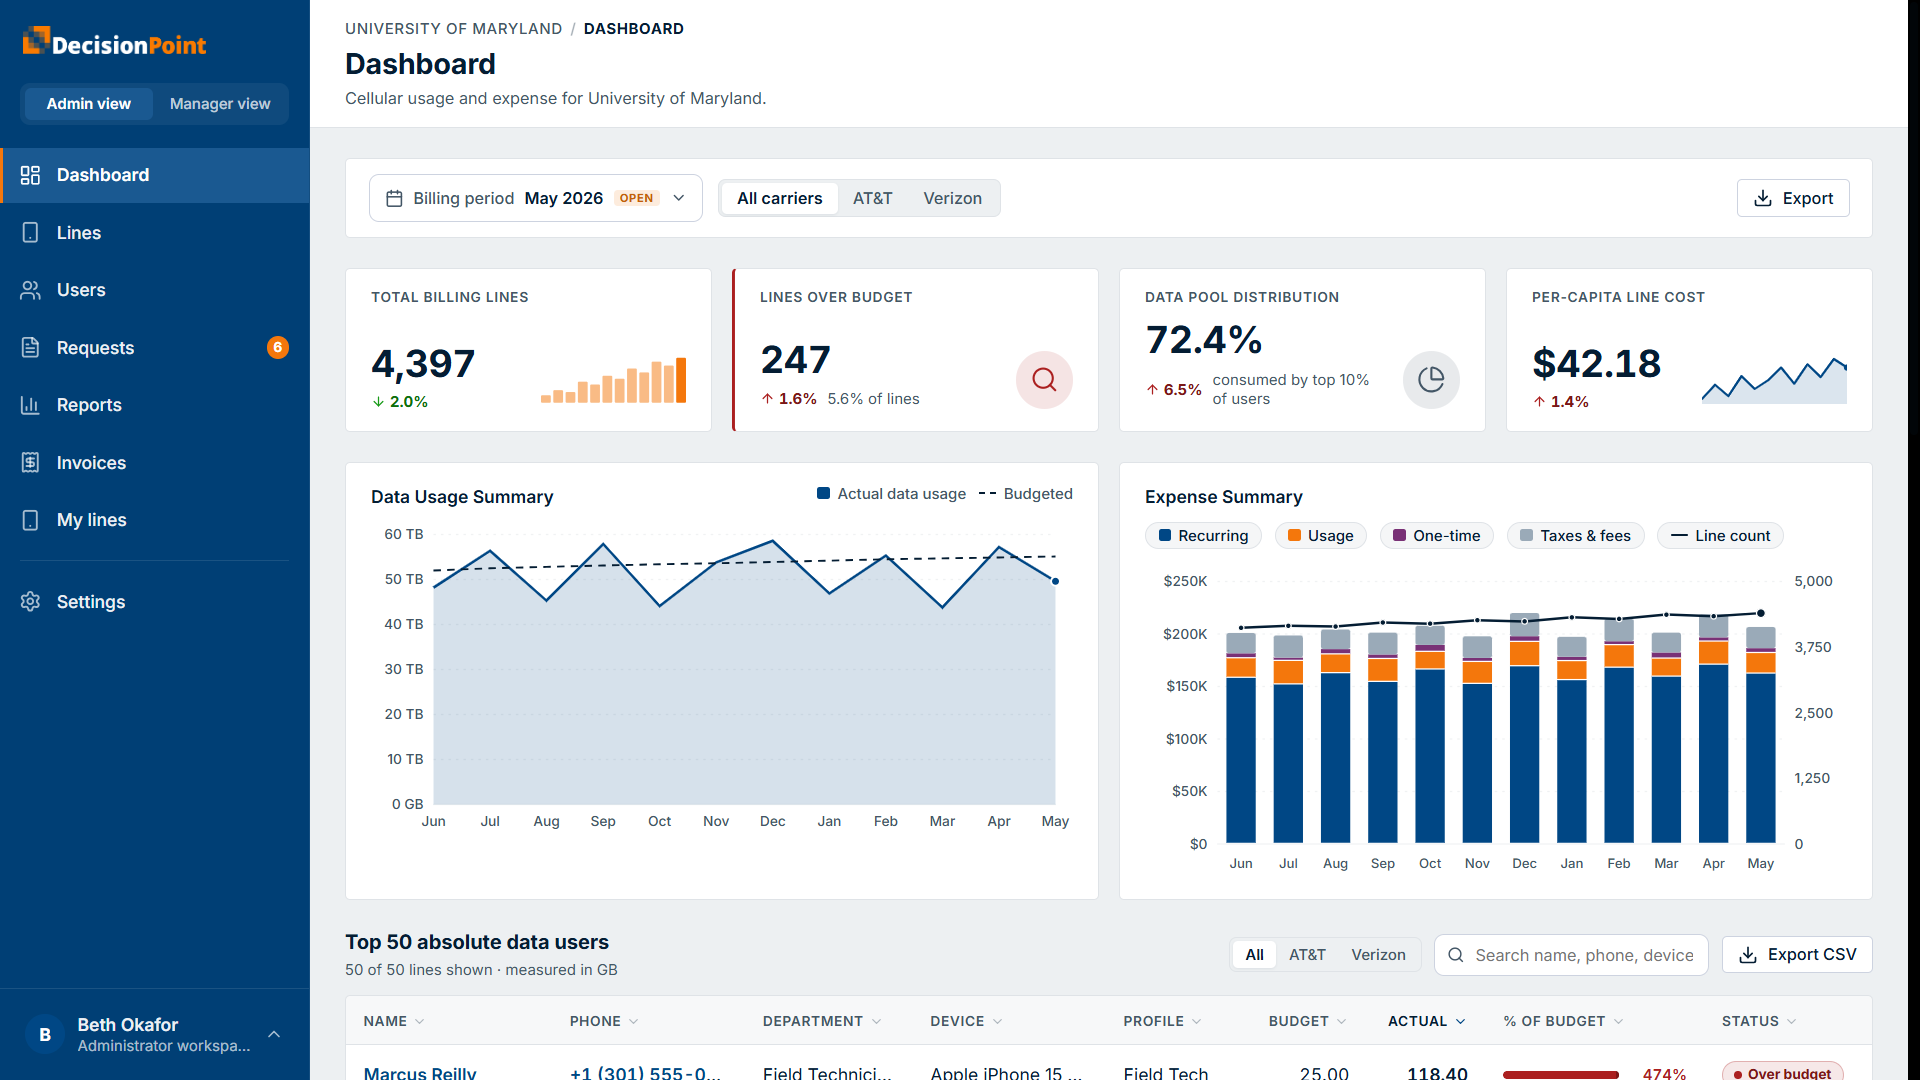Switch to Admin view

88,104
